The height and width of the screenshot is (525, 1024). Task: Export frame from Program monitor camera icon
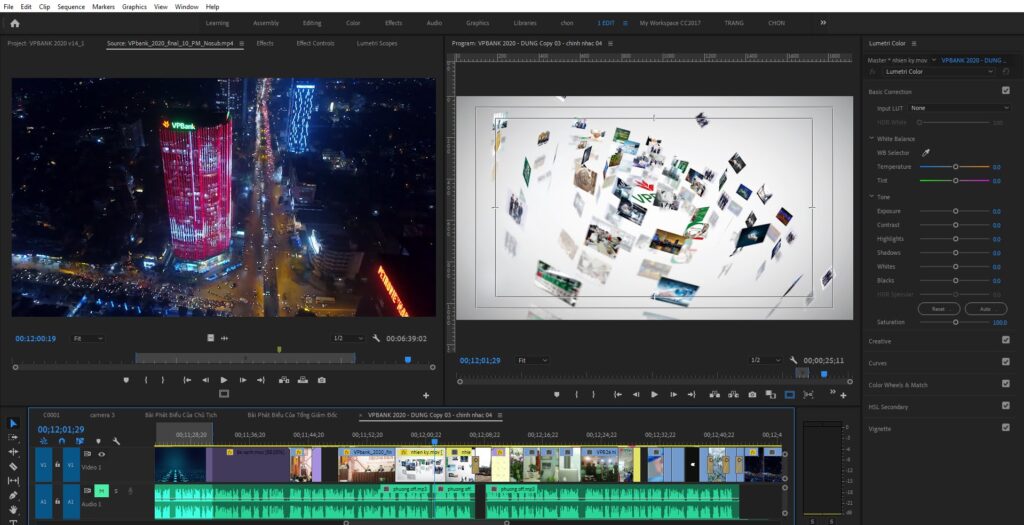(752, 394)
